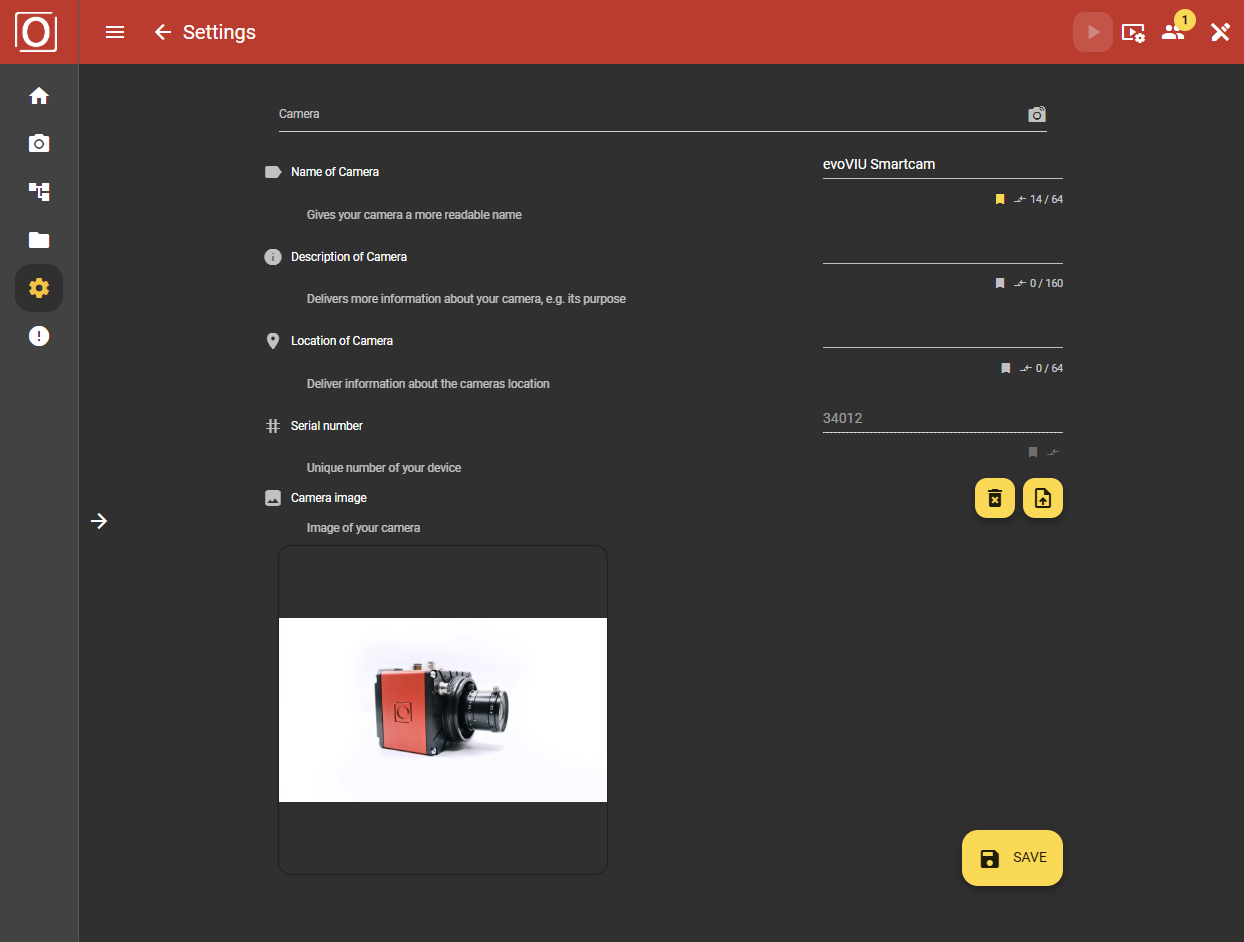Toggle bookmark under Location of Camera field
1244x942 pixels.
1006,369
